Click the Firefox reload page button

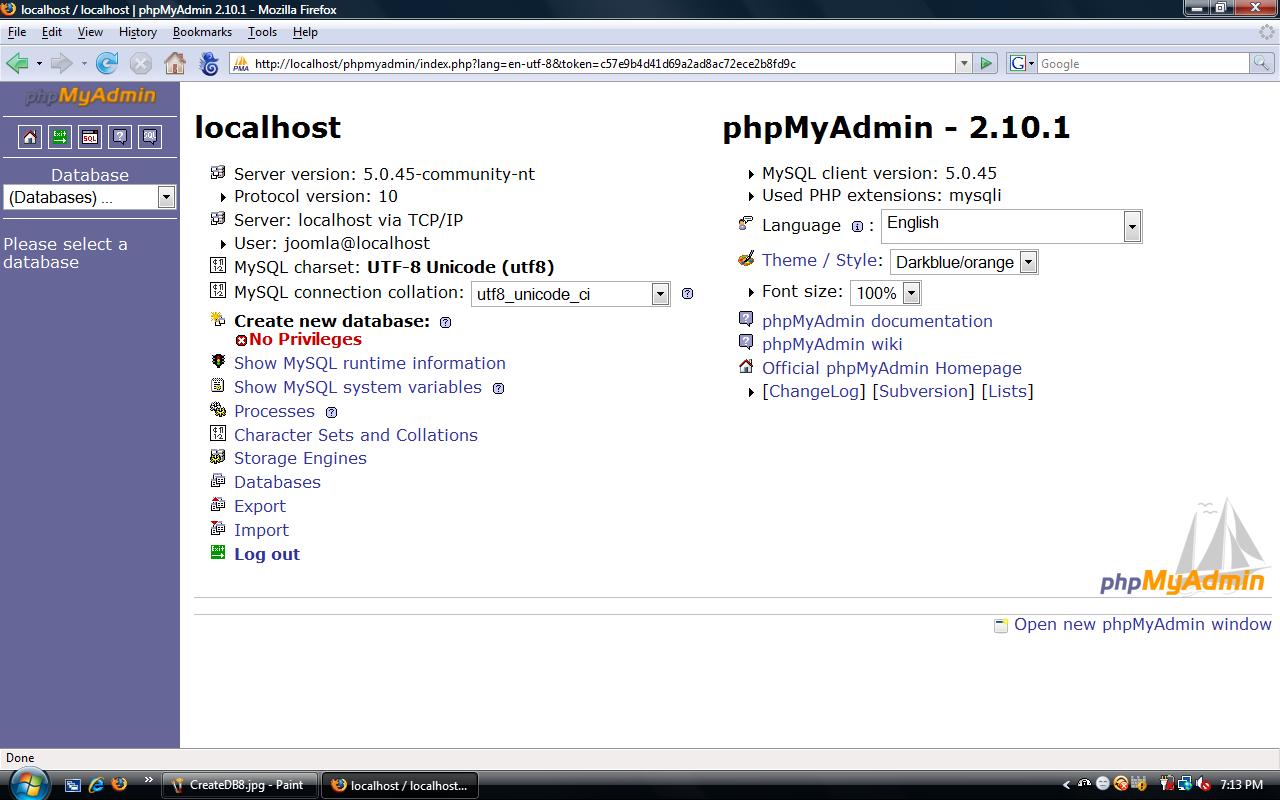point(107,64)
